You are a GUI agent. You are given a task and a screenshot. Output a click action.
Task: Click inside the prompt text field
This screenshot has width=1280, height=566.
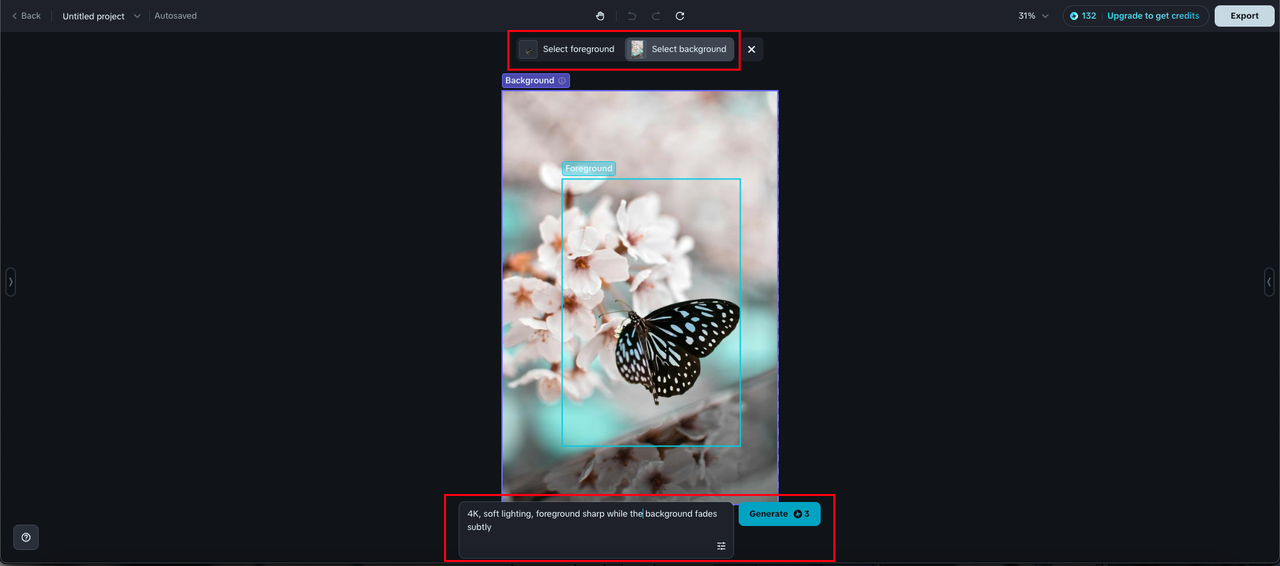tap(596, 530)
